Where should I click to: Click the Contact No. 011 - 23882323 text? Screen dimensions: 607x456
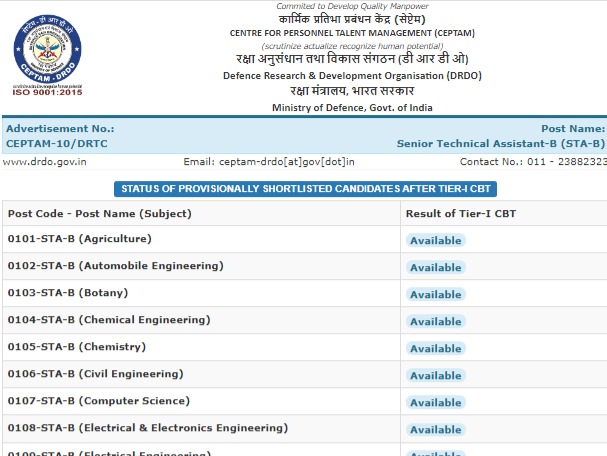point(533,162)
